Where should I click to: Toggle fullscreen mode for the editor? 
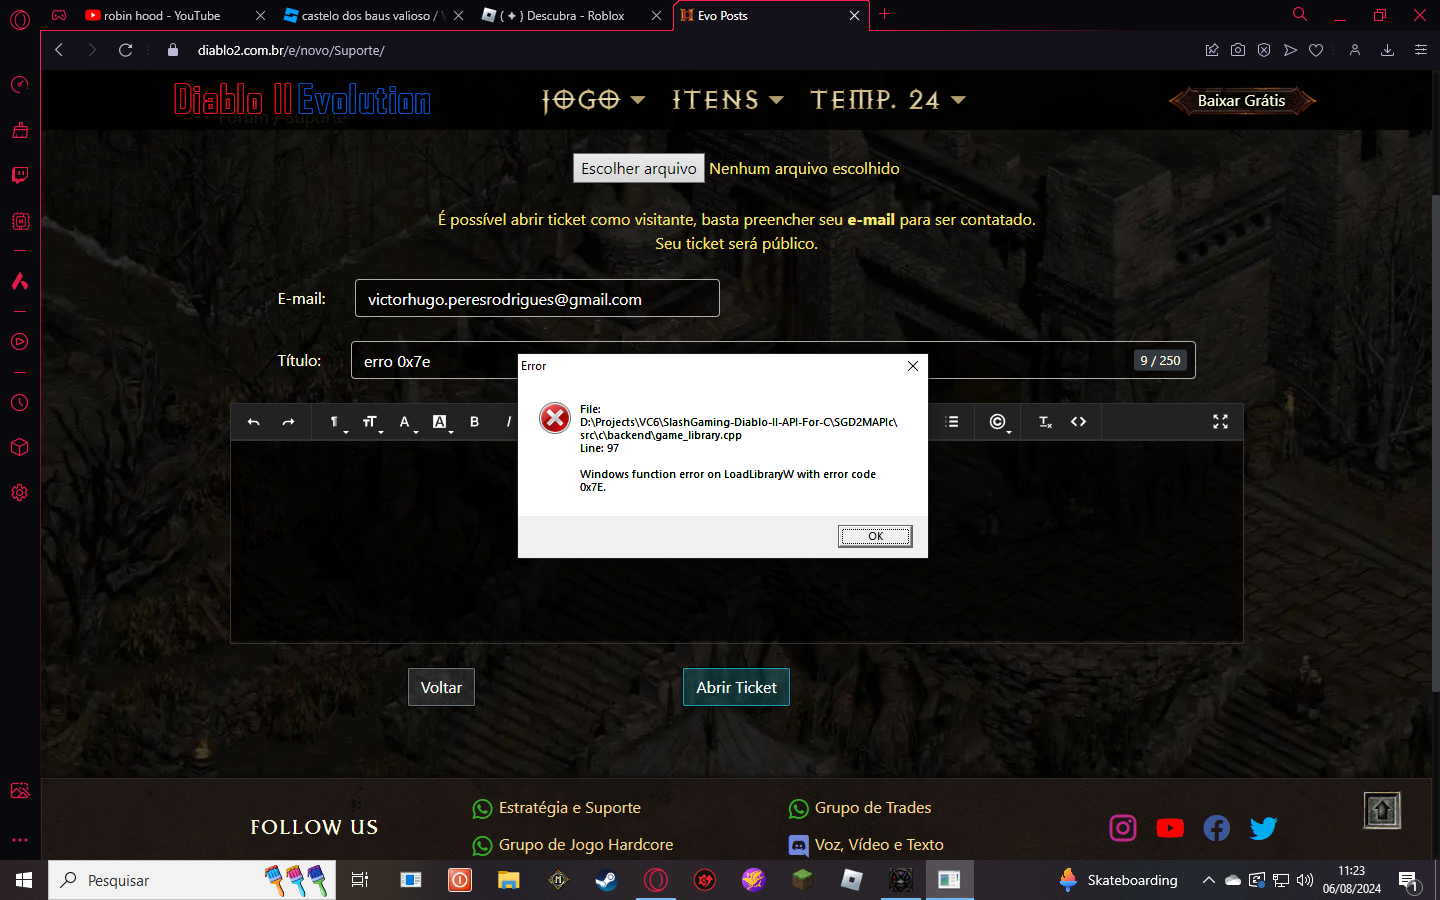tap(1220, 422)
